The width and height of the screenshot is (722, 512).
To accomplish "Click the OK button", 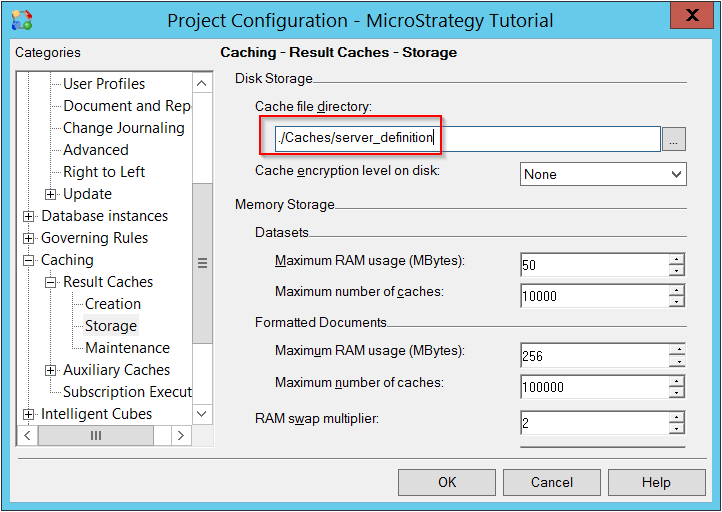I will pyautogui.click(x=447, y=482).
